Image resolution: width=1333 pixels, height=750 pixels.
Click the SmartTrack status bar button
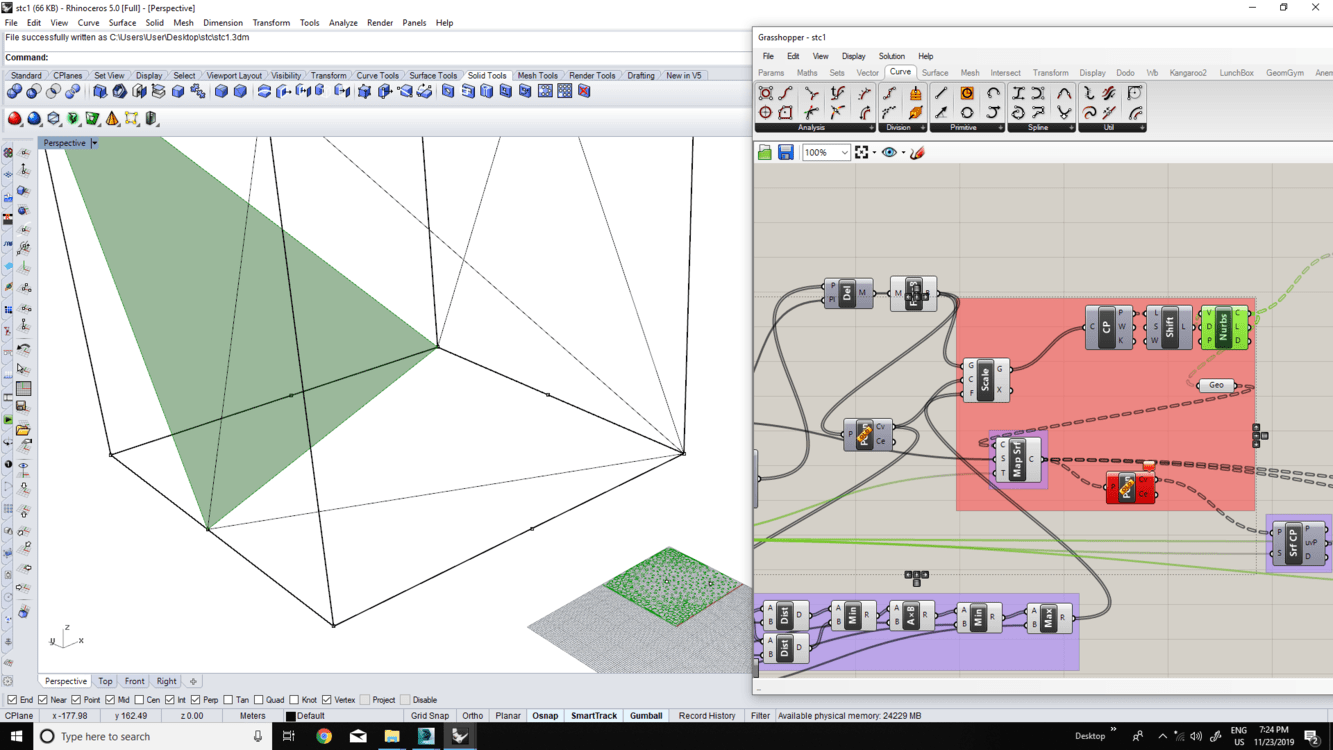(594, 716)
